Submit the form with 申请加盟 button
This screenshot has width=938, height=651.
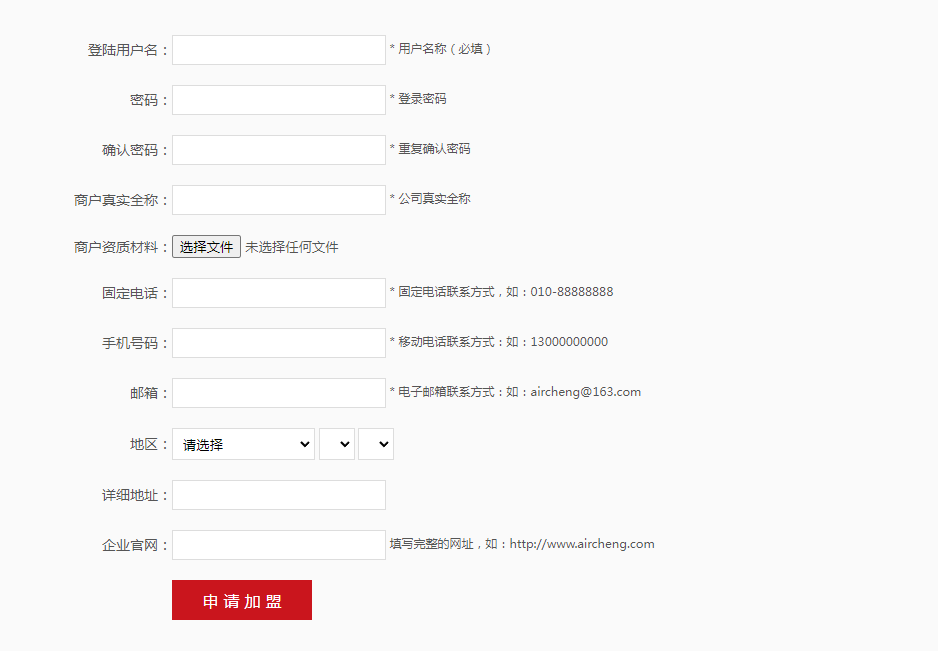[242, 600]
